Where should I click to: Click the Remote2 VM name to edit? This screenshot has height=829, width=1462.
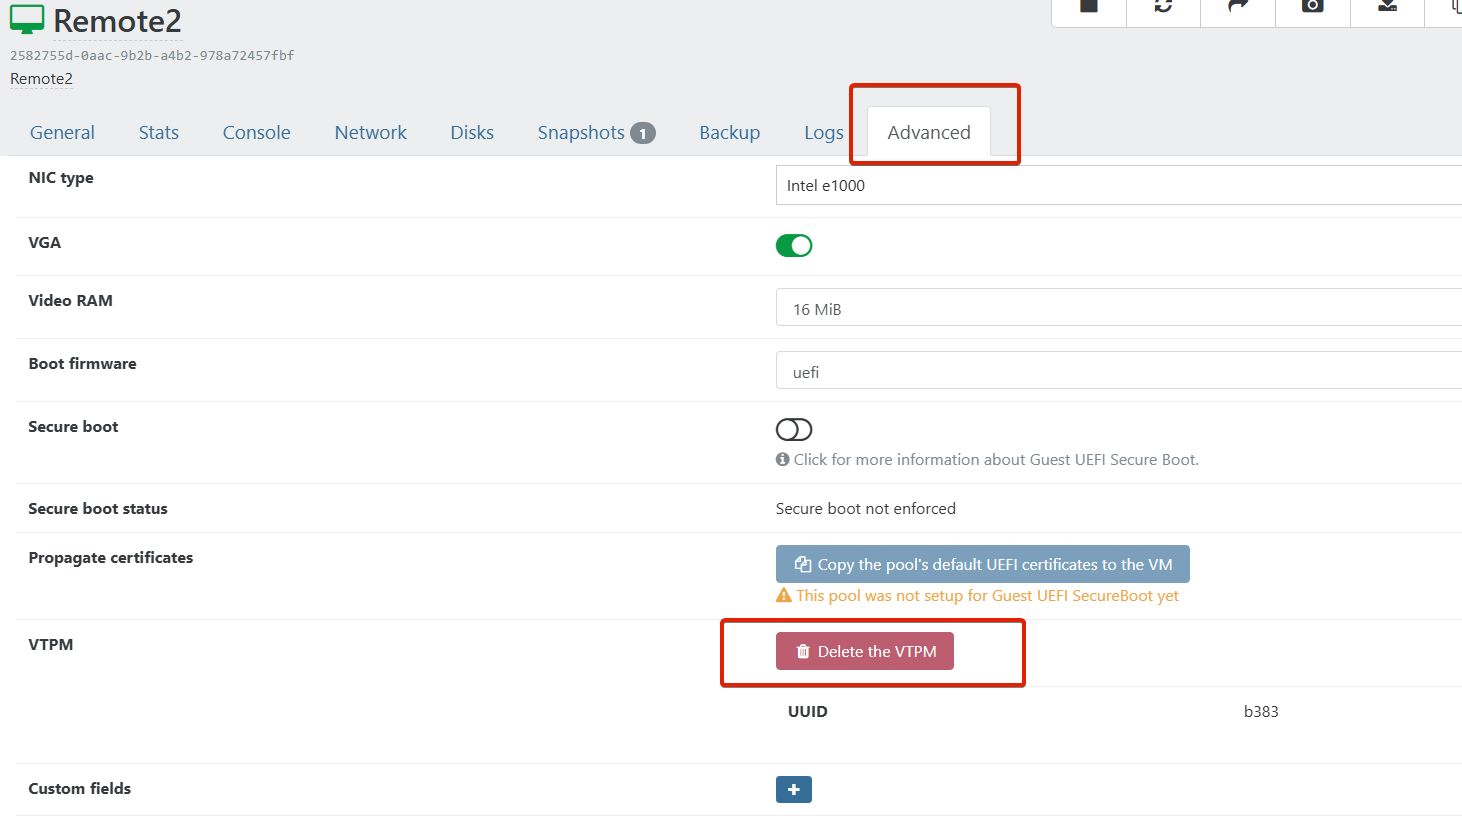(117, 21)
